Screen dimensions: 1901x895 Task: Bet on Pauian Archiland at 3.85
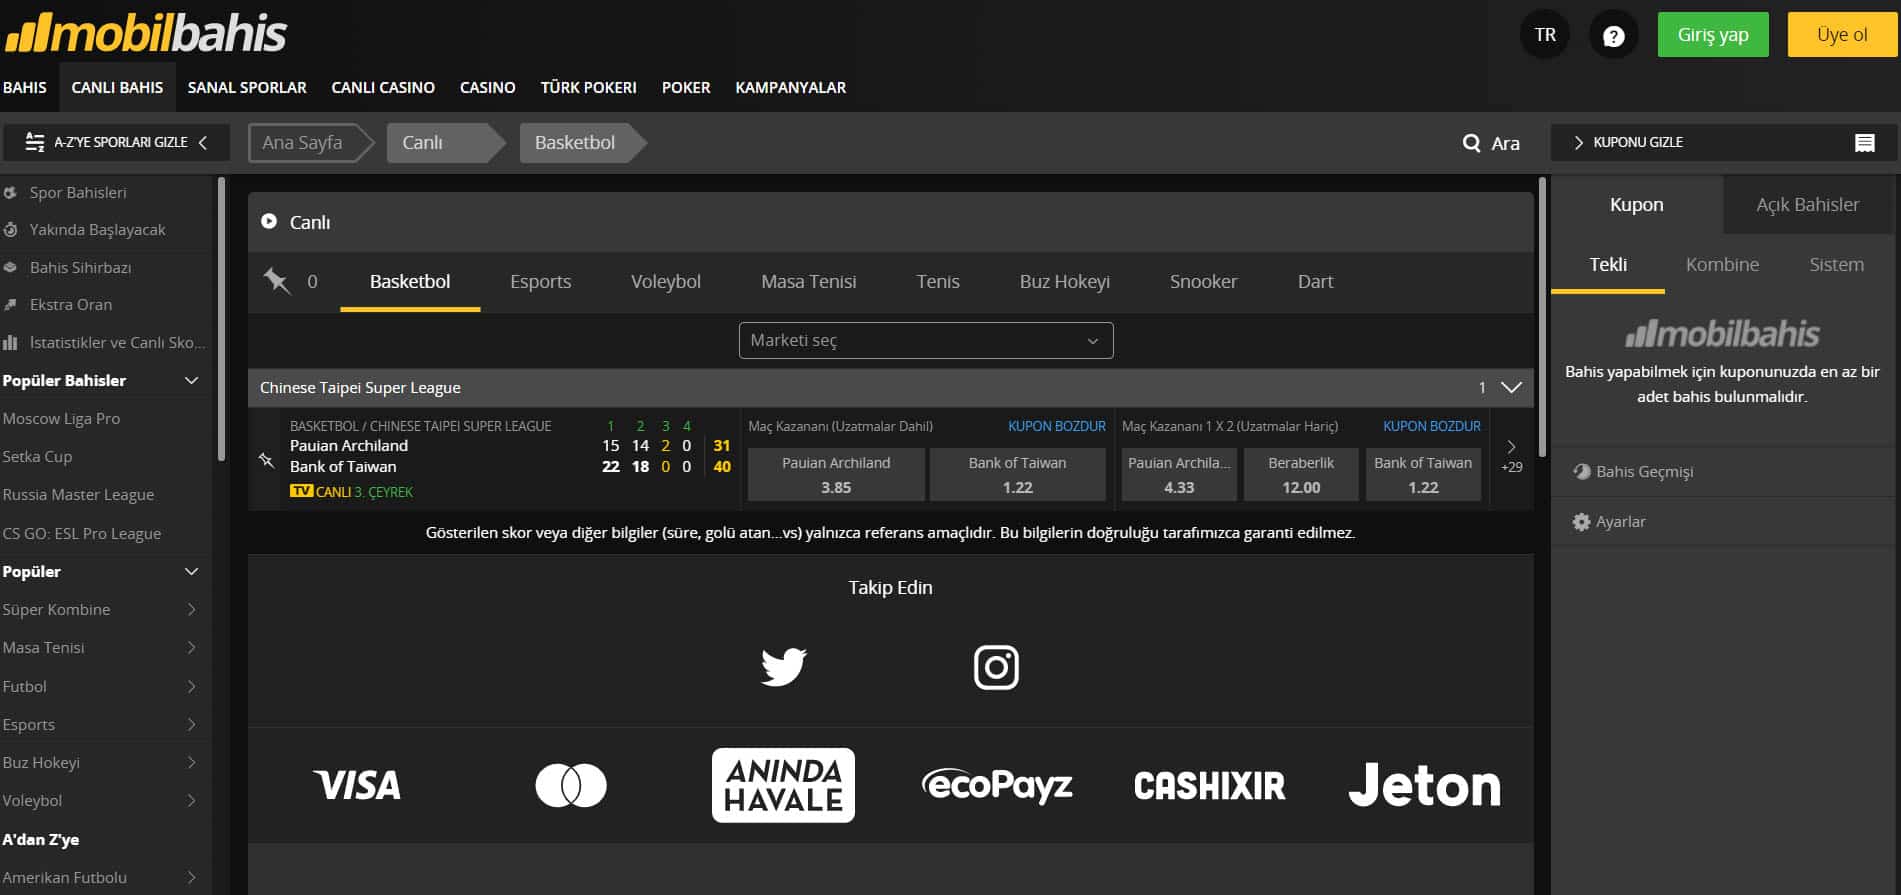tap(836, 474)
